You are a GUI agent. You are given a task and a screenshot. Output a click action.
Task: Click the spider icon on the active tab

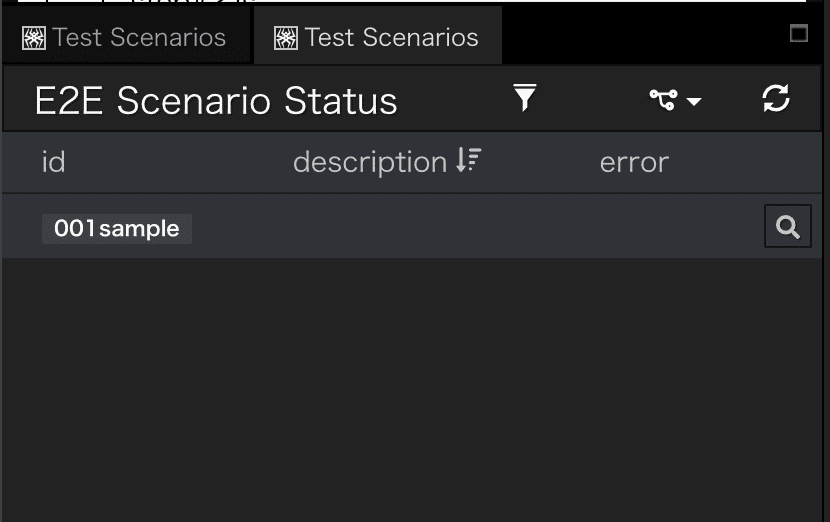[x=286, y=38]
